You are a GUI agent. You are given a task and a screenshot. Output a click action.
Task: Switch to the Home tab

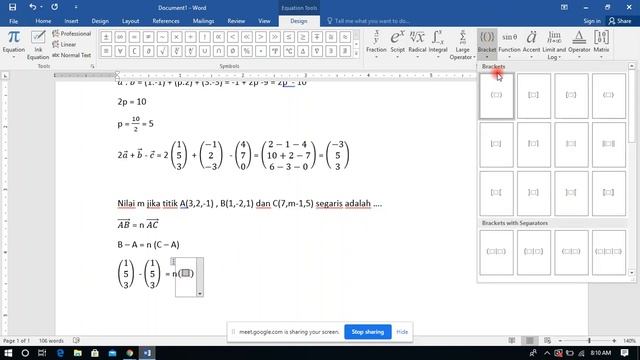pyautogui.click(x=43, y=21)
